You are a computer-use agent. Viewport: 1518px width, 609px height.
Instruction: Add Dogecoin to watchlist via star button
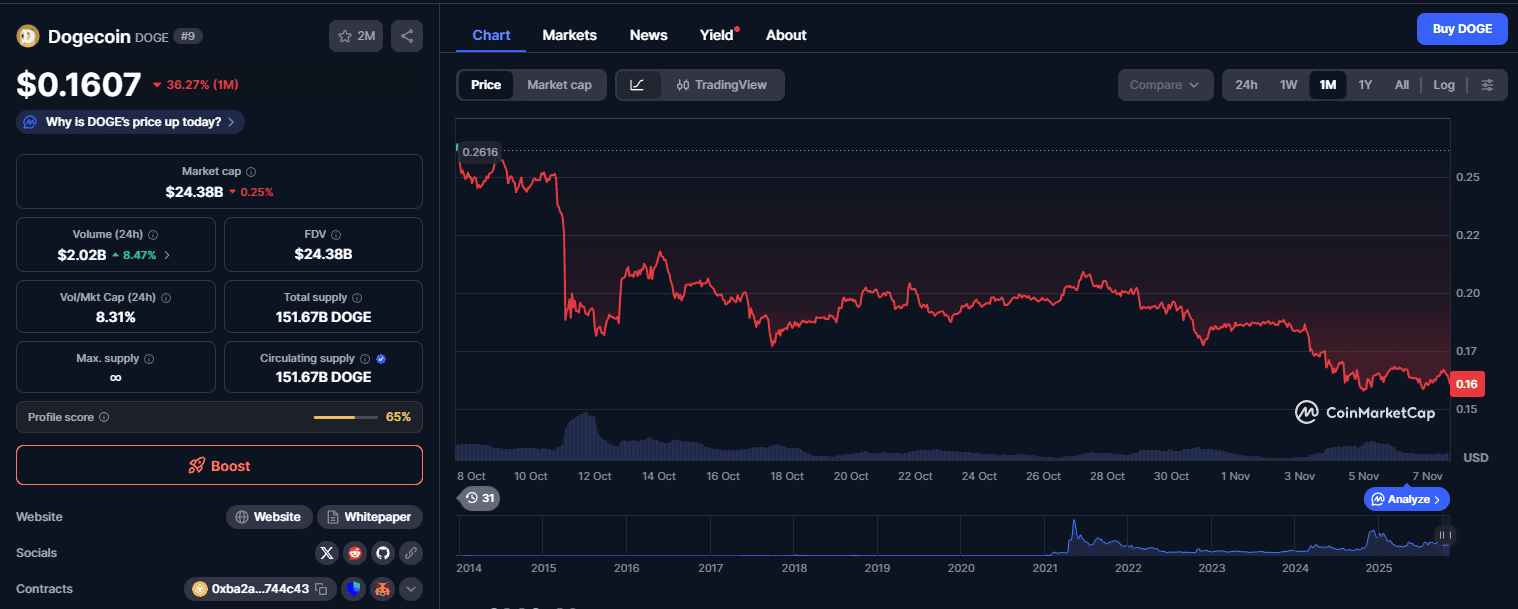click(x=356, y=36)
